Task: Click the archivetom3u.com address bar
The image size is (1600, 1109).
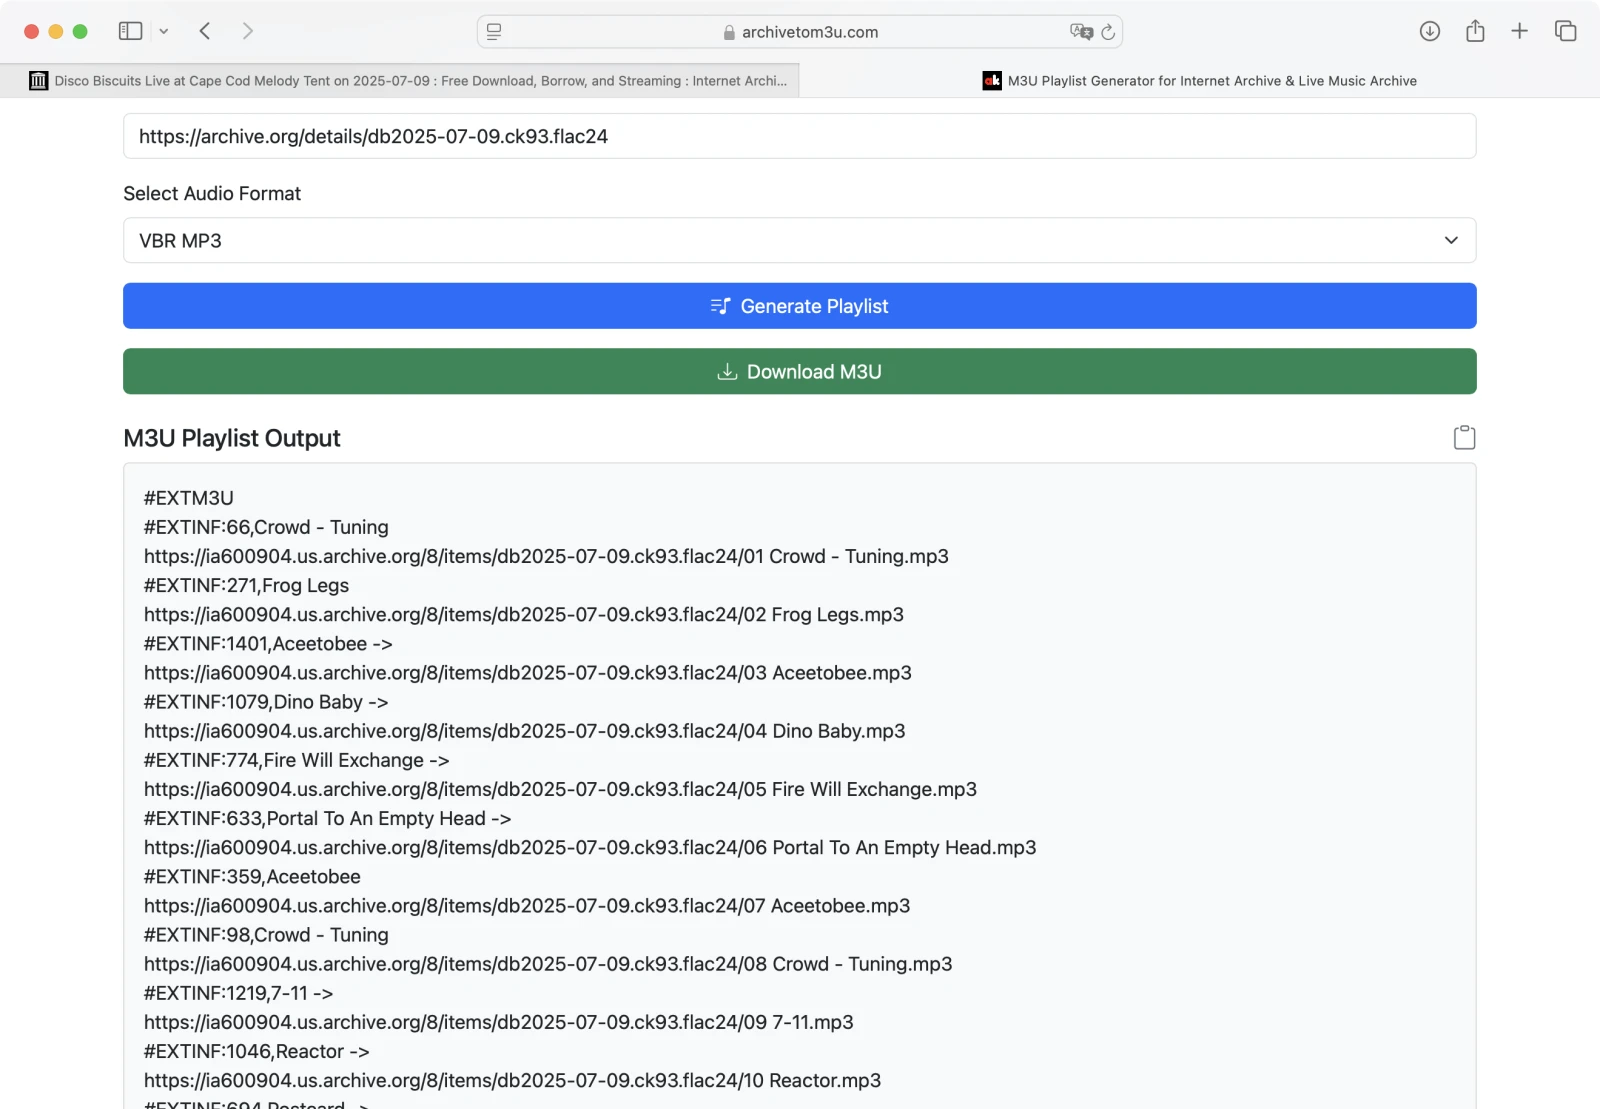Action: (799, 32)
